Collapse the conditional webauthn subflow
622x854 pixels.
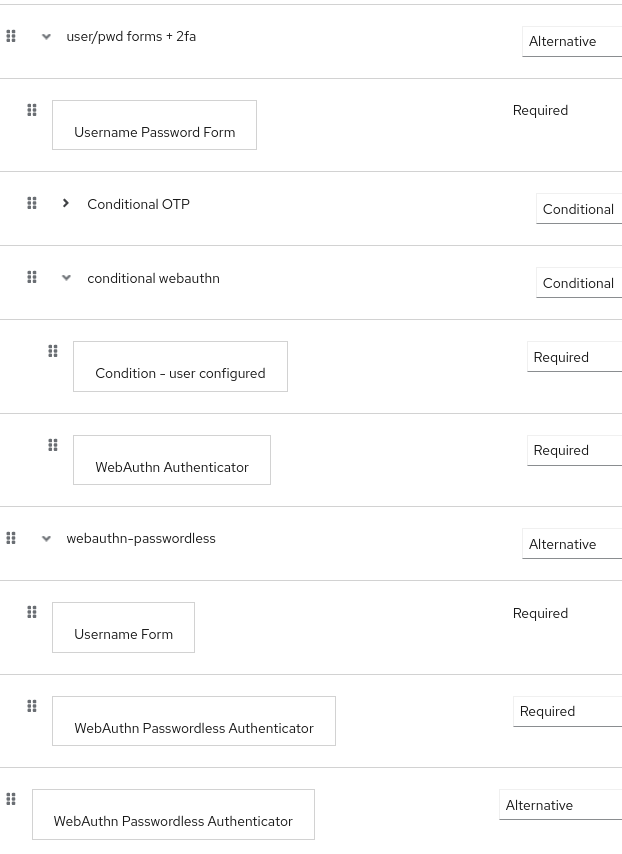(66, 277)
